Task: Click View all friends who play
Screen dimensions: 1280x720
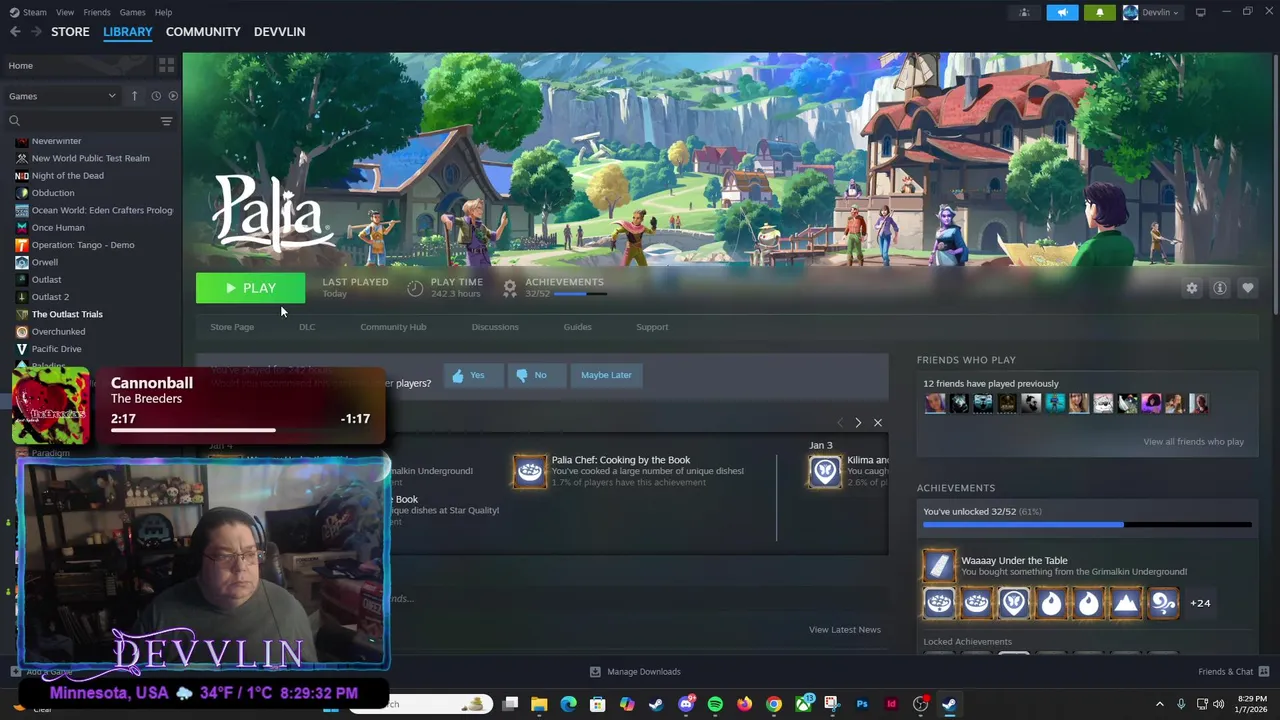Action: pos(1193,442)
